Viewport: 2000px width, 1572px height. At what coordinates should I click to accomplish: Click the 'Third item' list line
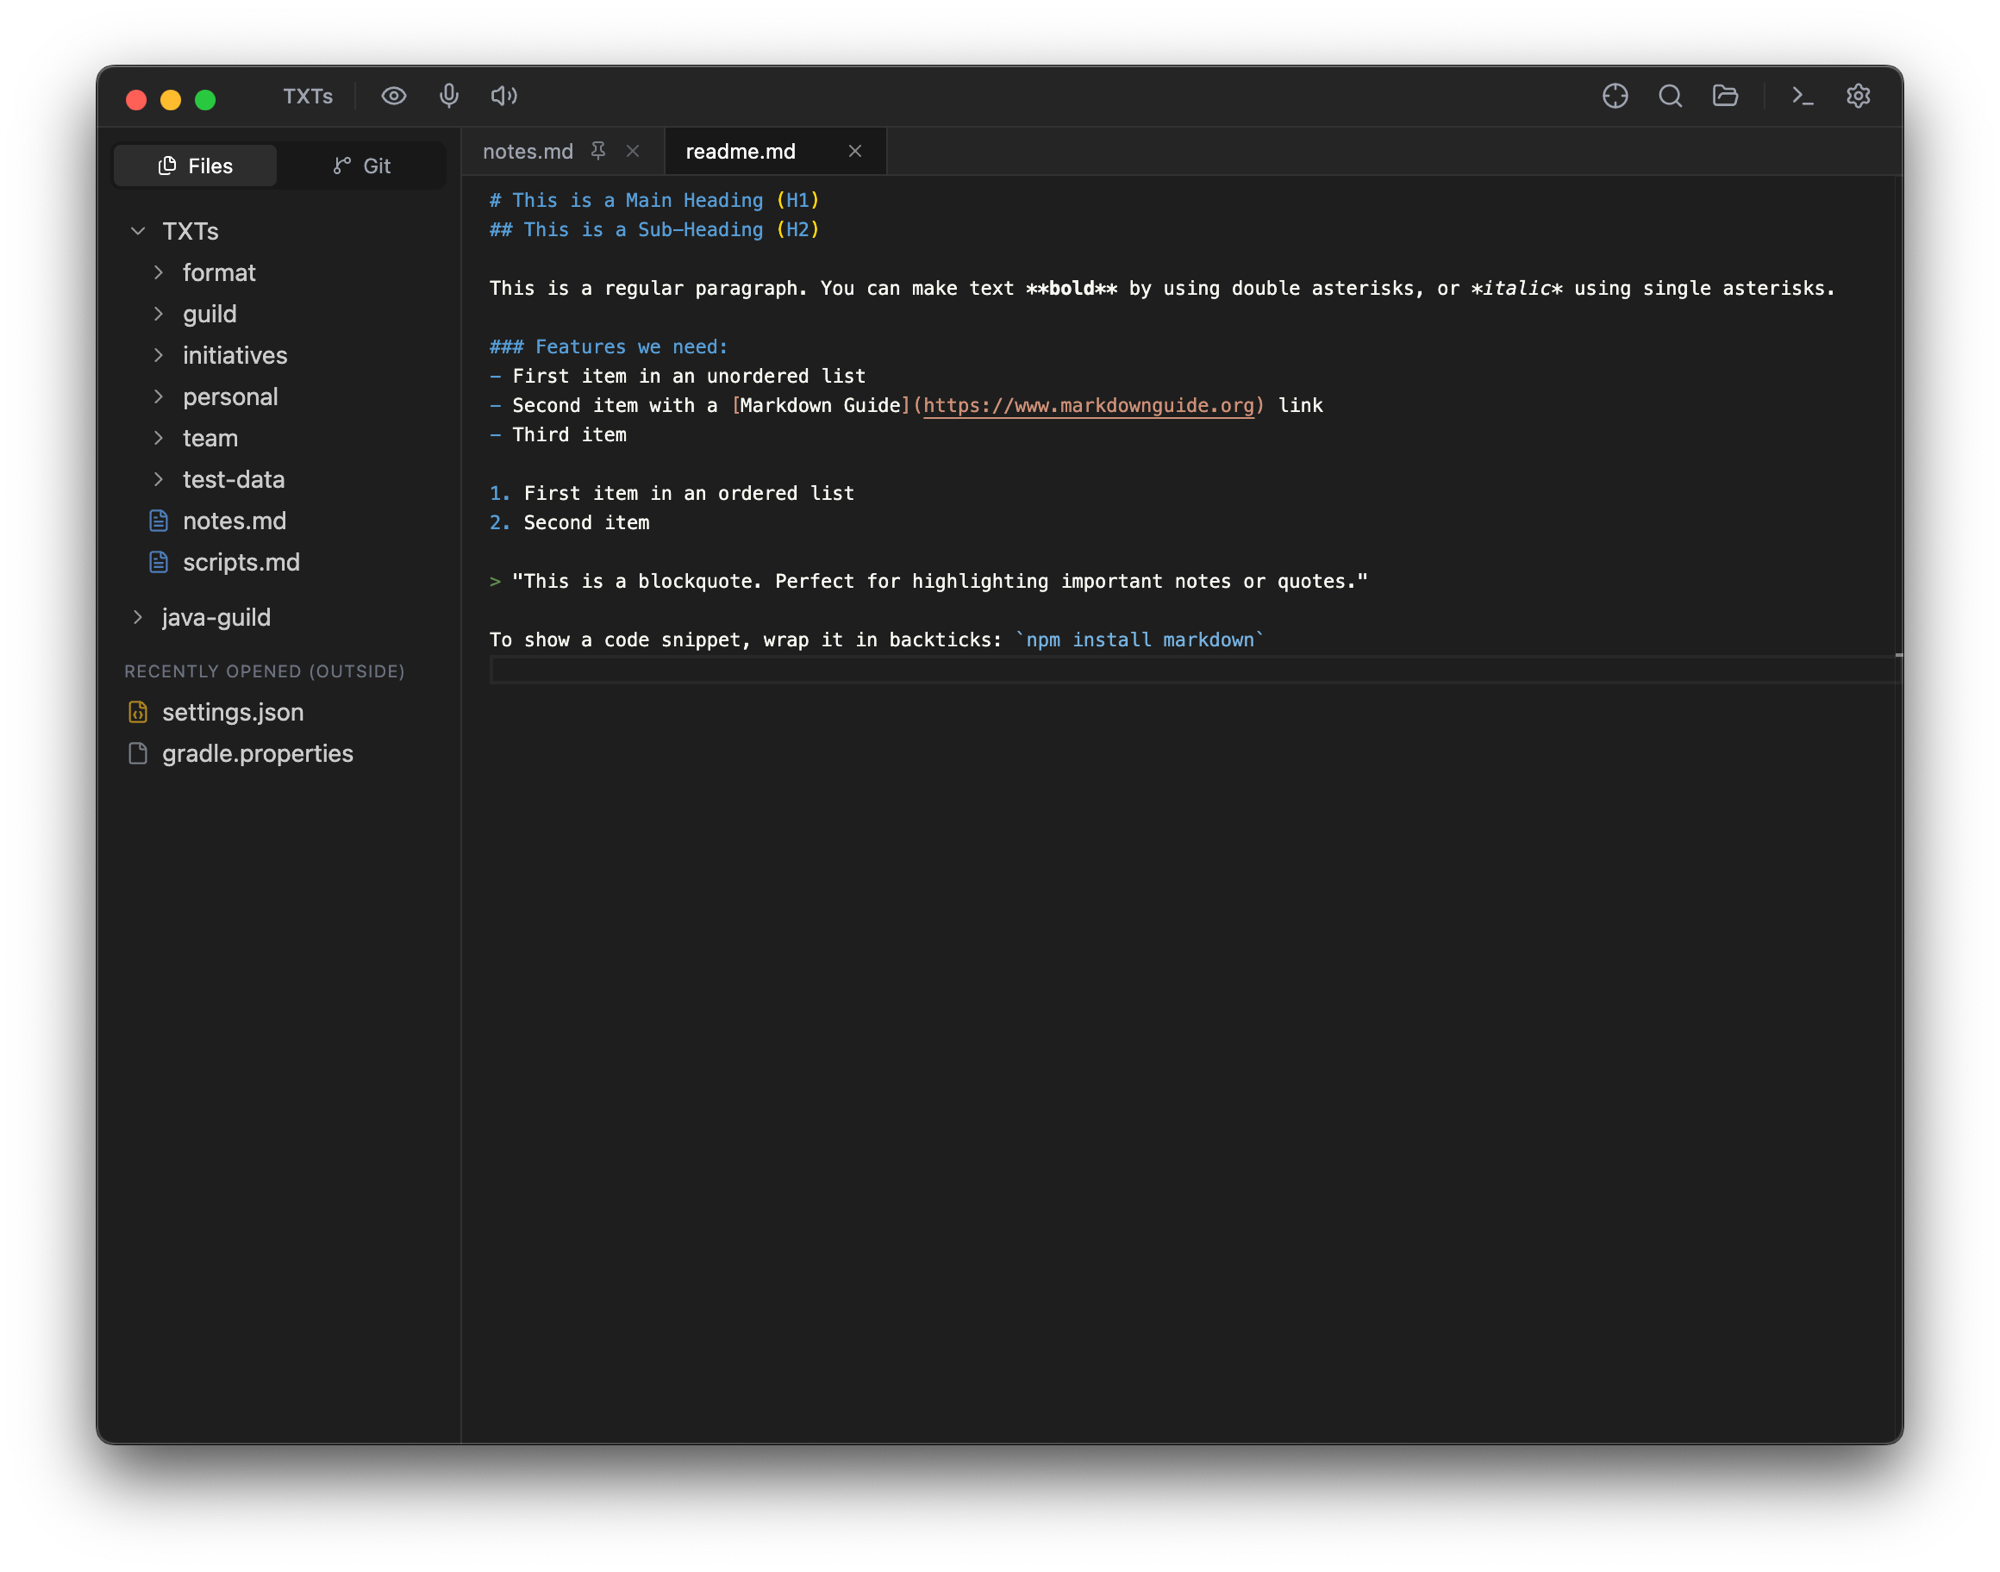tap(558, 435)
